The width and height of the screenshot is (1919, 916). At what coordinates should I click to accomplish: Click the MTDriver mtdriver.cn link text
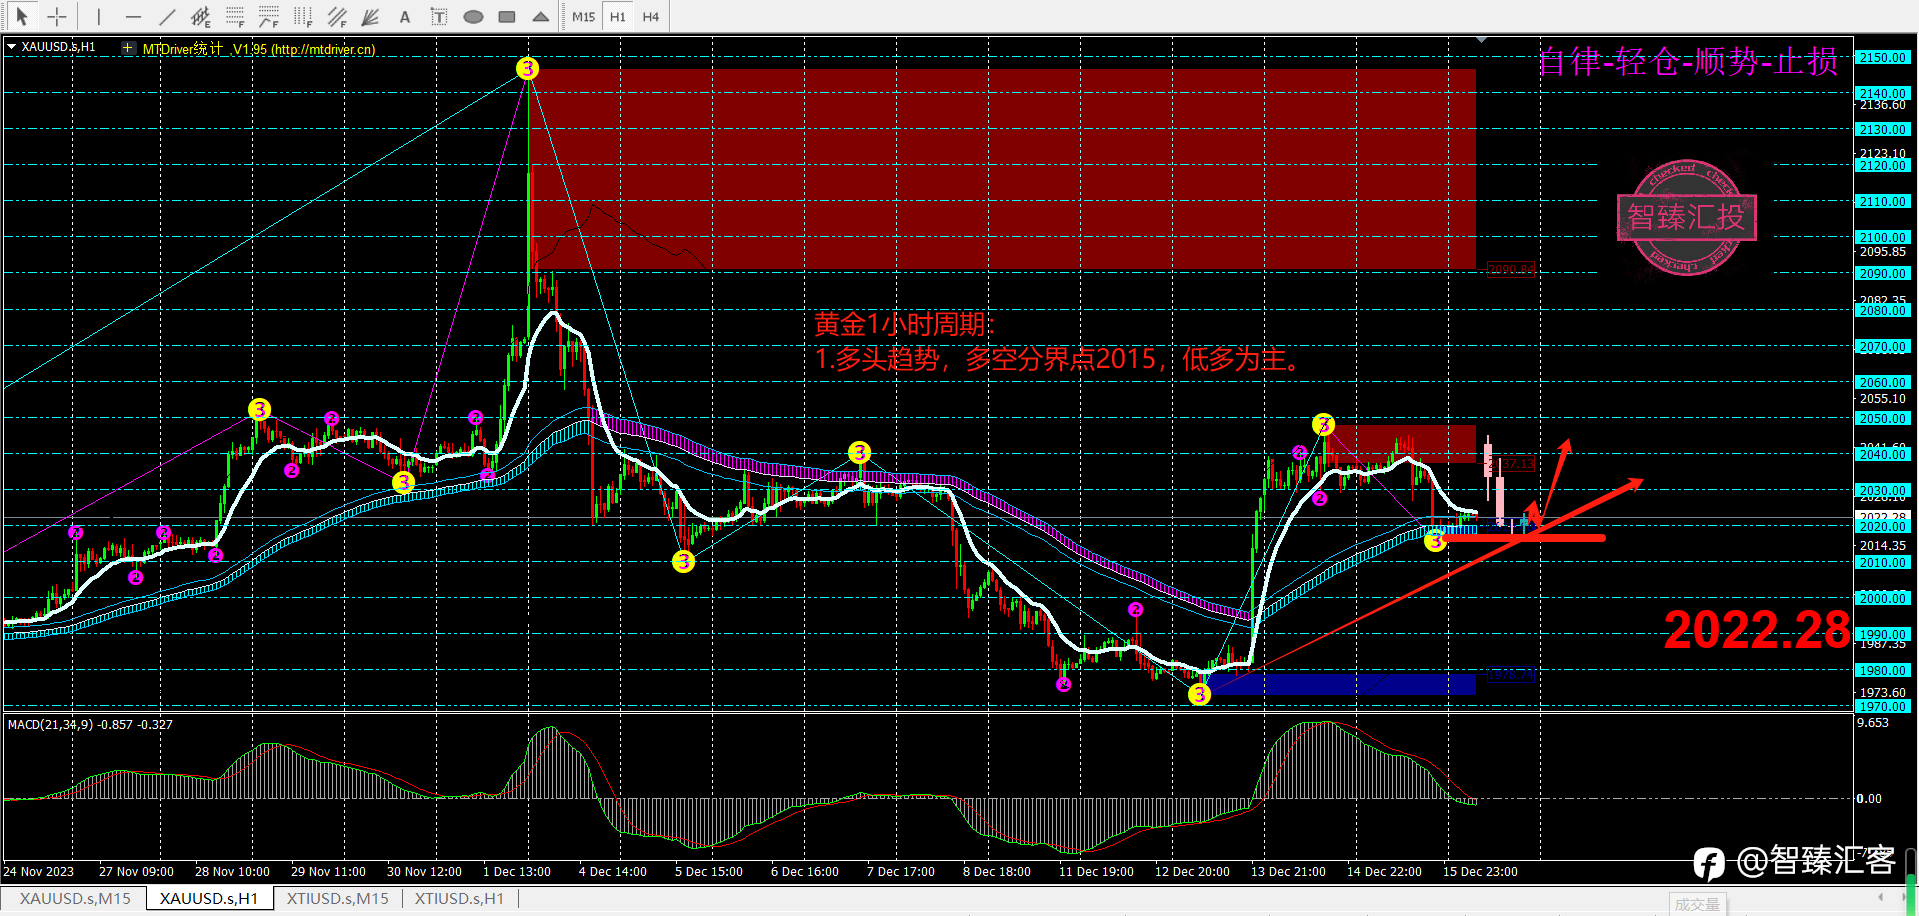pos(325,49)
